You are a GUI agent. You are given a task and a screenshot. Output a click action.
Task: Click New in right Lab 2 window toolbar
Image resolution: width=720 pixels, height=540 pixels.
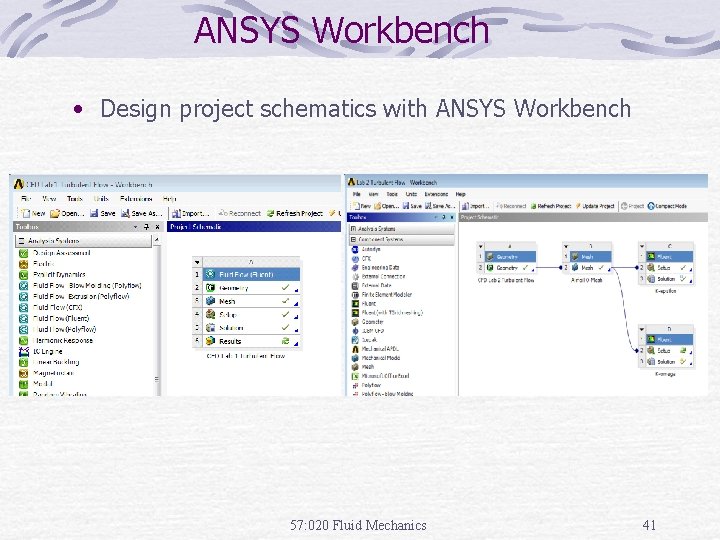(x=363, y=206)
